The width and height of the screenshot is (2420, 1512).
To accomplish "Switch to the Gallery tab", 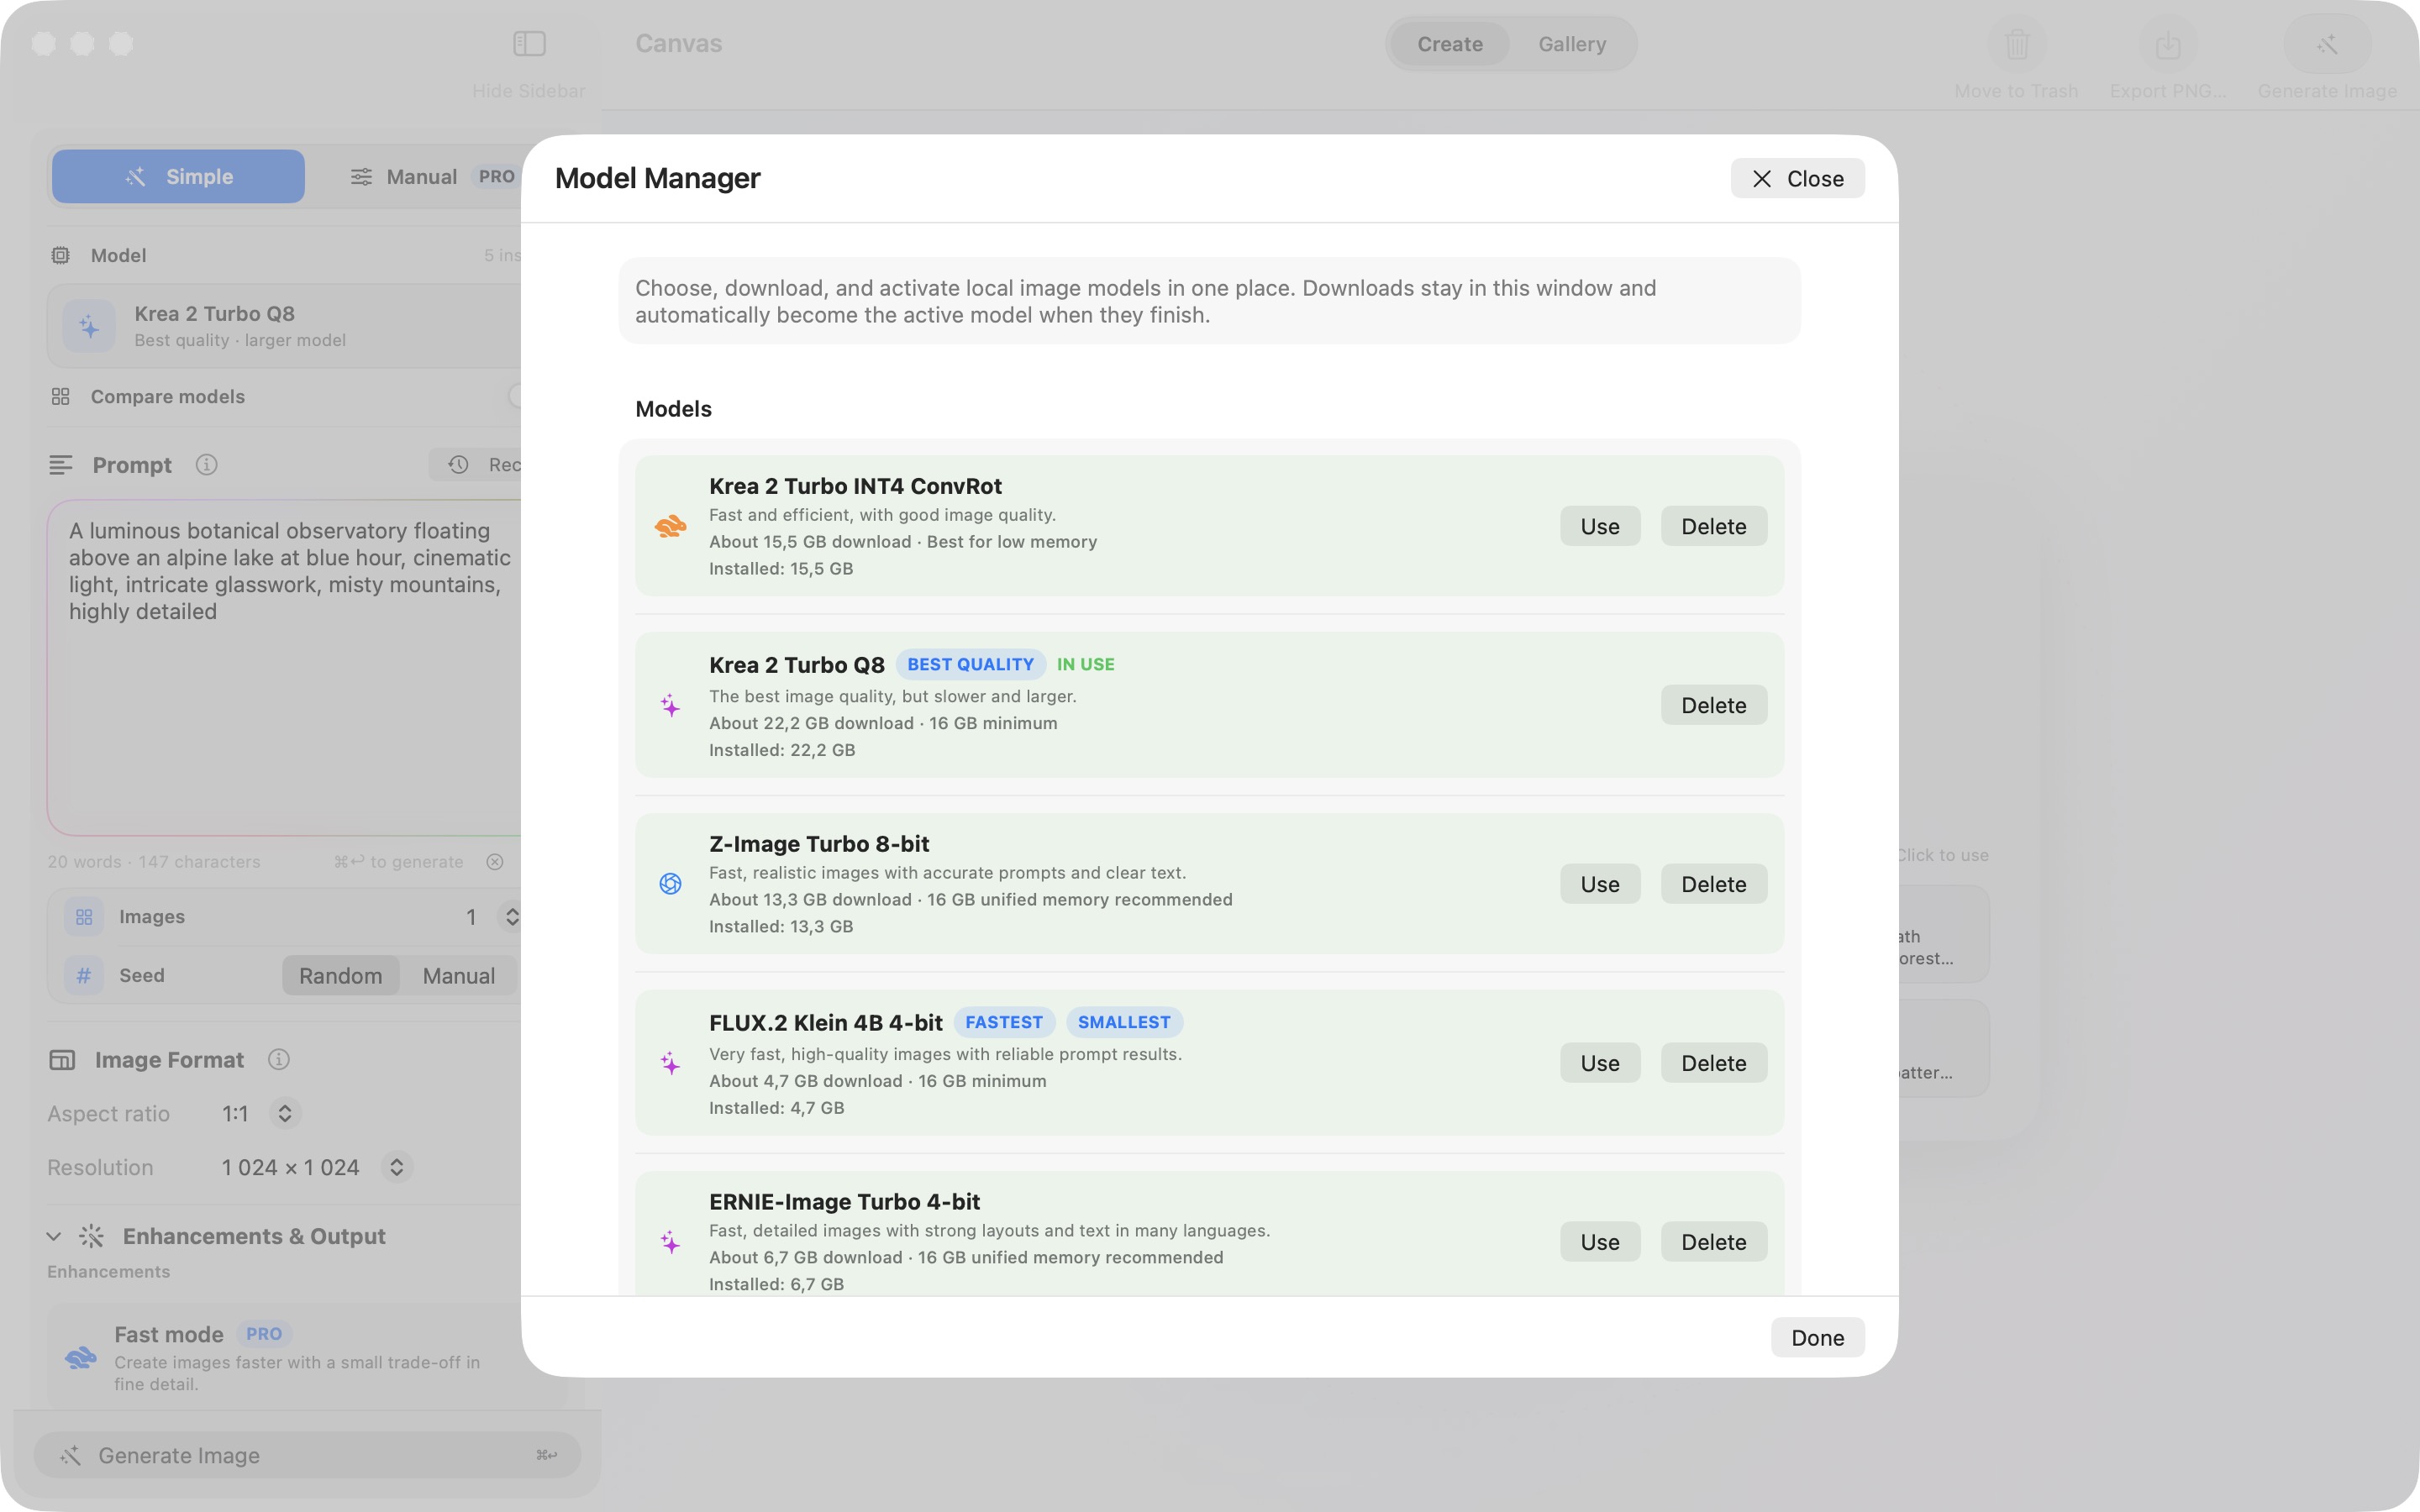I will 1572,44.
